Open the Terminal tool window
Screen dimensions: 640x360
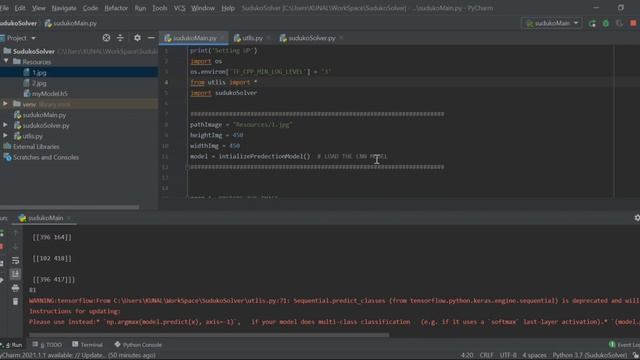coord(87,345)
